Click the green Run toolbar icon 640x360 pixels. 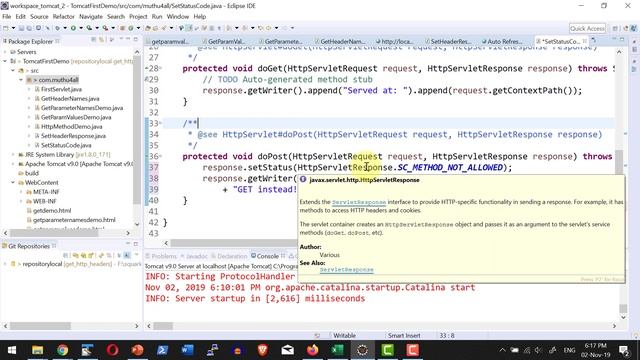[73, 28]
